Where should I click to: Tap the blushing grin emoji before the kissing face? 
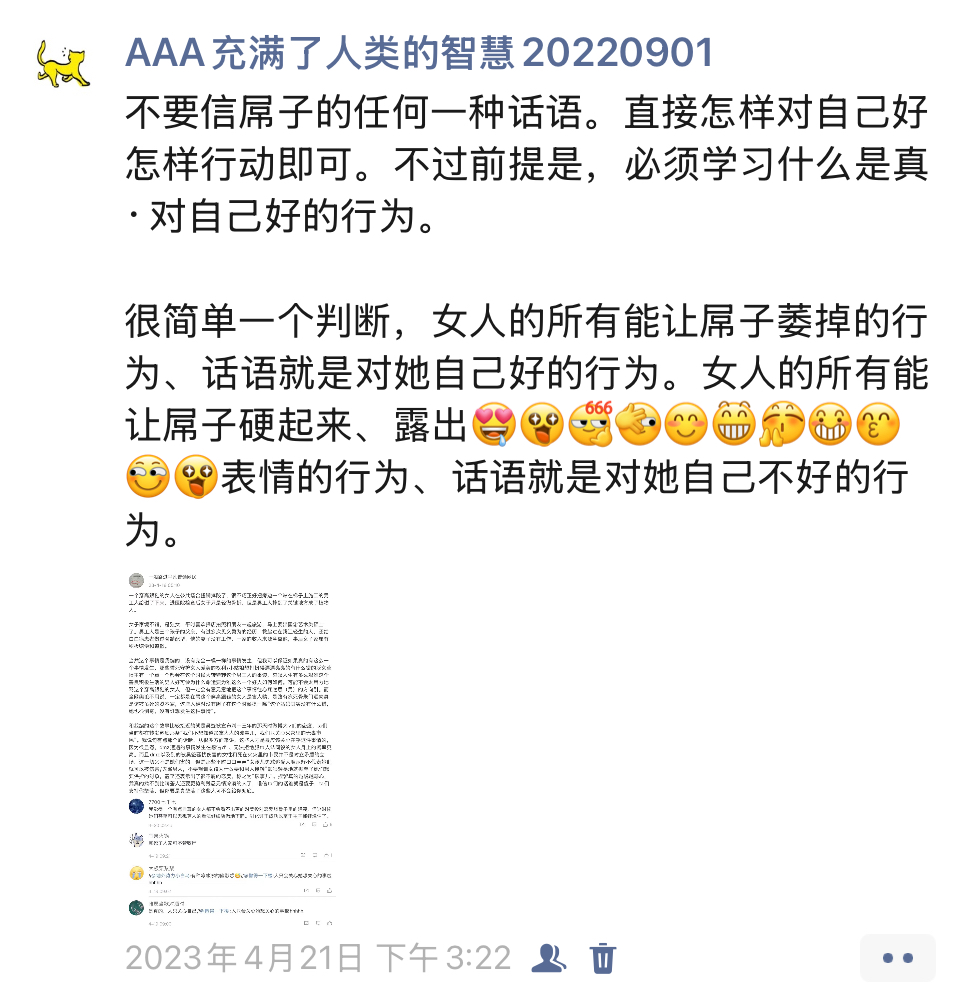[x=831, y=423]
